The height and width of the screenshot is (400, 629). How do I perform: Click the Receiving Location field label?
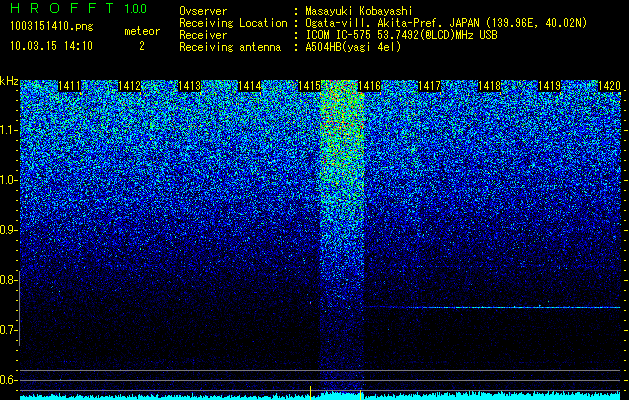[233, 23]
